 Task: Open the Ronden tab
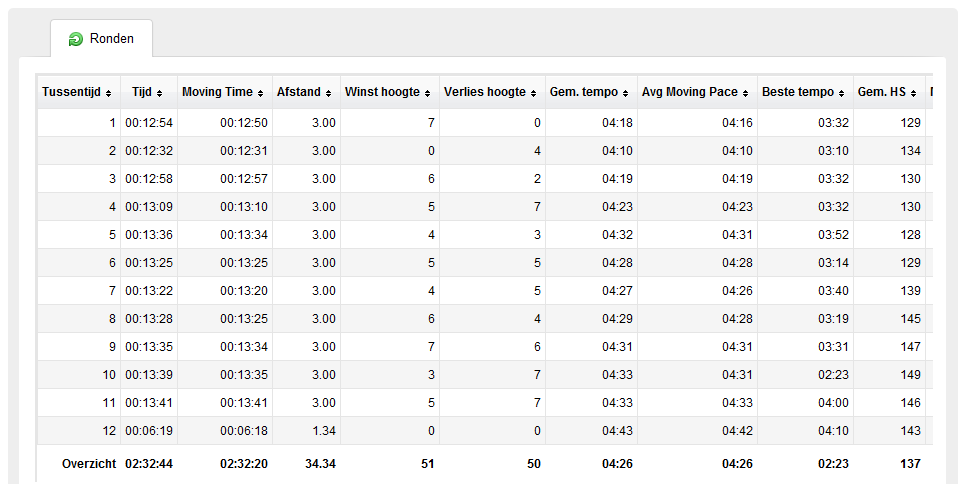(x=101, y=39)
